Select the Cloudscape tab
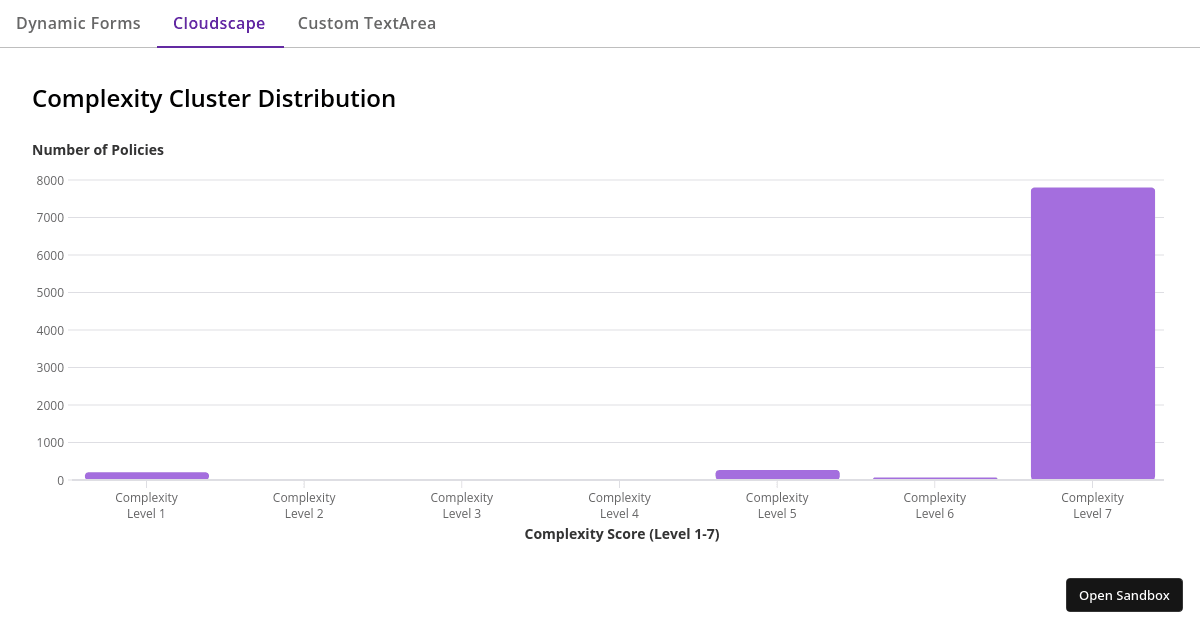1200x630 pixels. [x=220, y=23]
